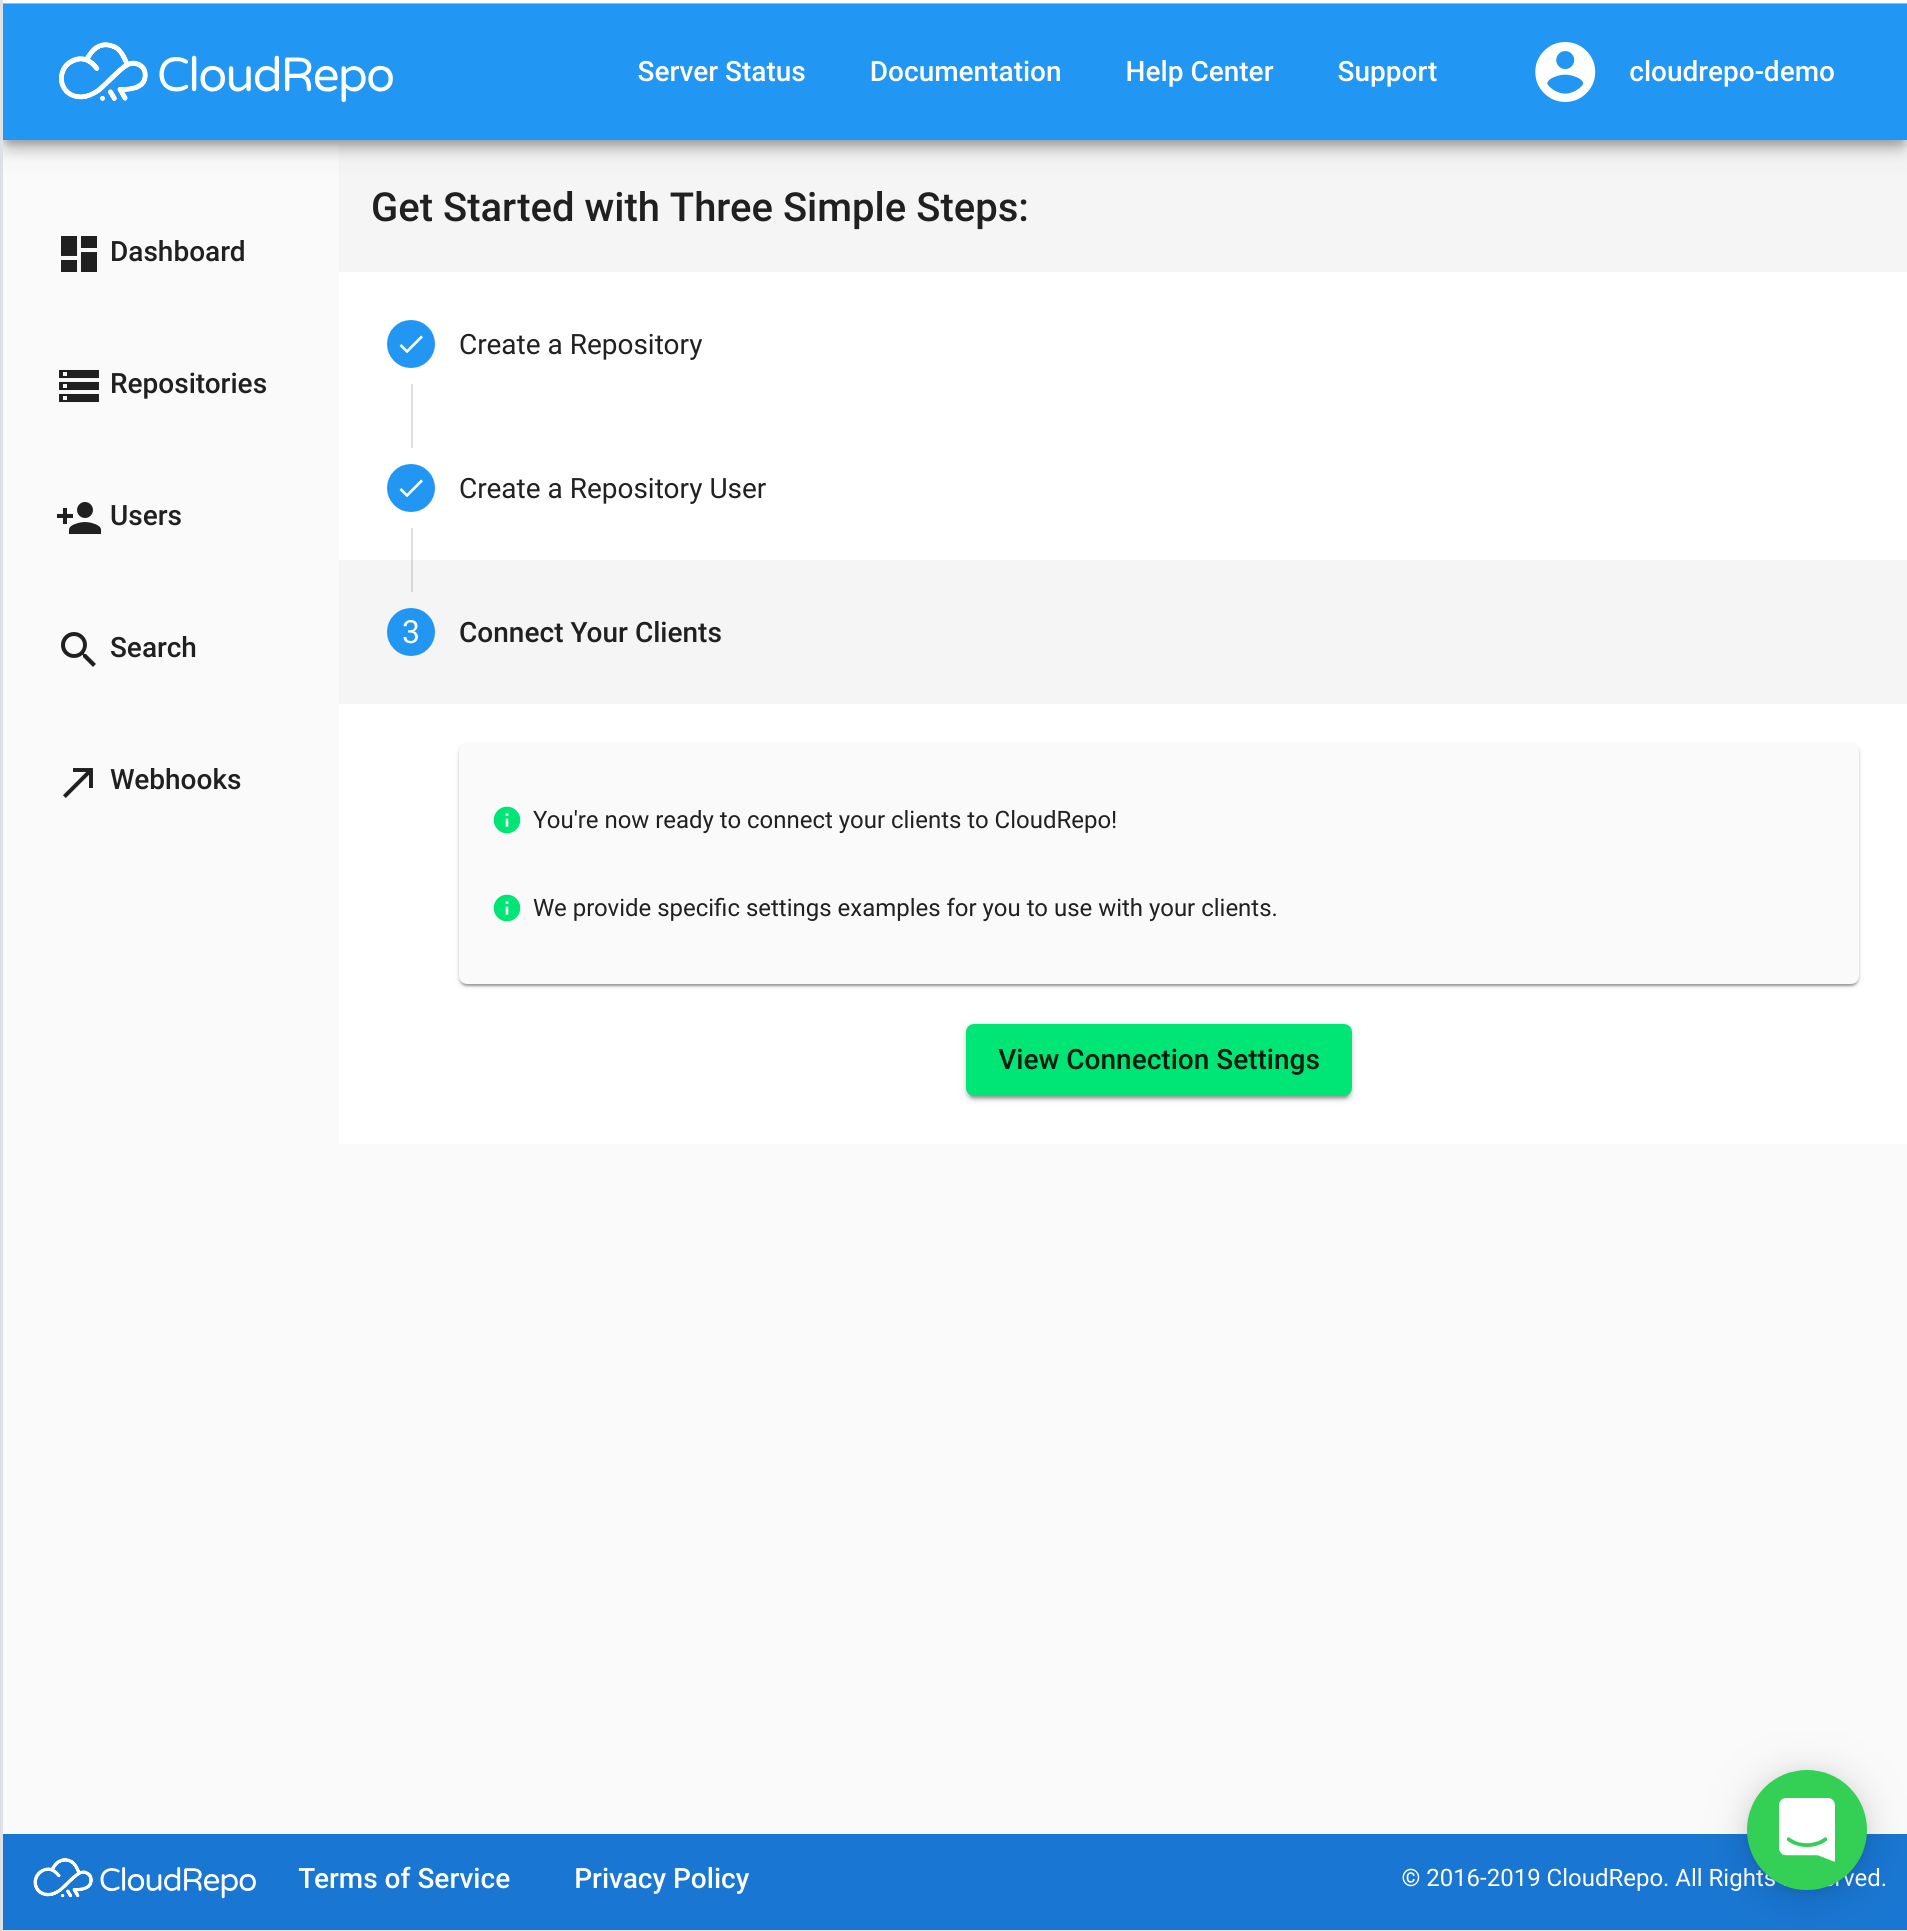
Task: Click checkmark for Create a Repository step
Action: 411,344
